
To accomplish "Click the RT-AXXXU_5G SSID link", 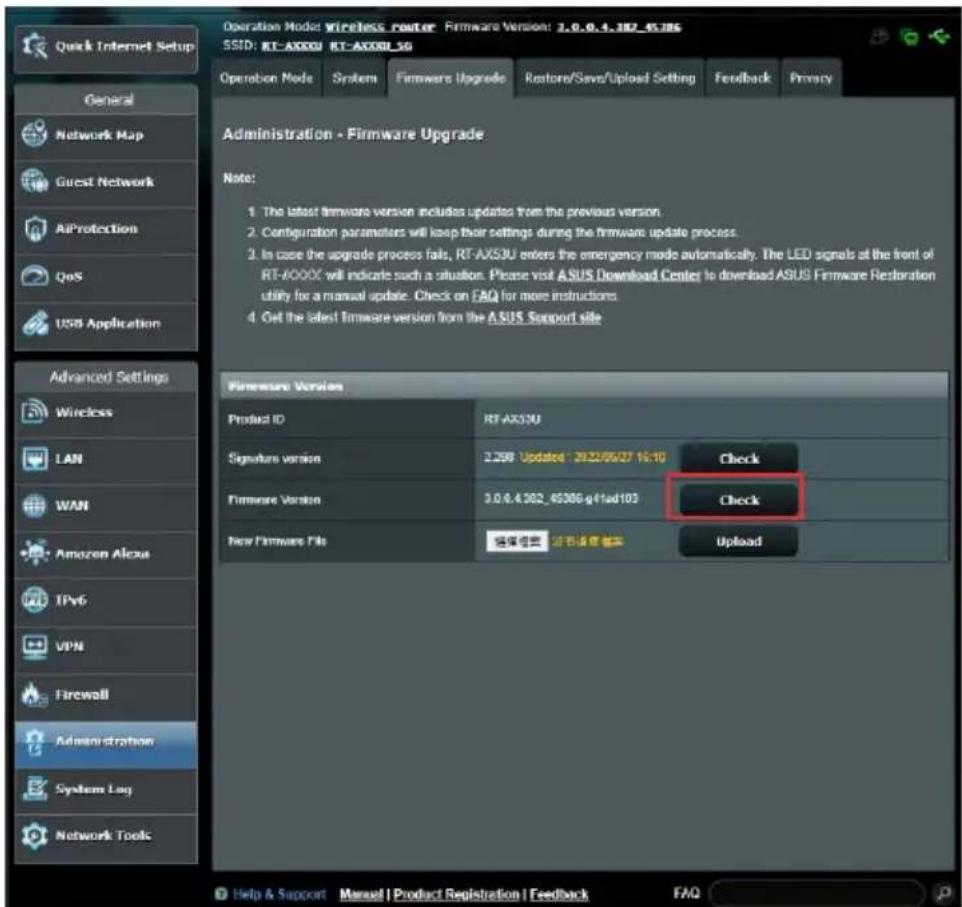I will click(371, 45).
